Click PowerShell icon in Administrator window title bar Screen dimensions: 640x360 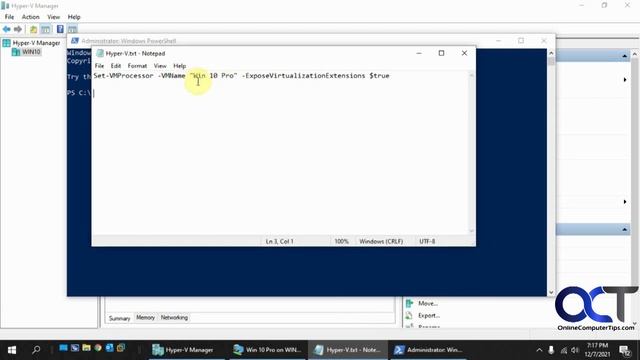click(75, 41)
